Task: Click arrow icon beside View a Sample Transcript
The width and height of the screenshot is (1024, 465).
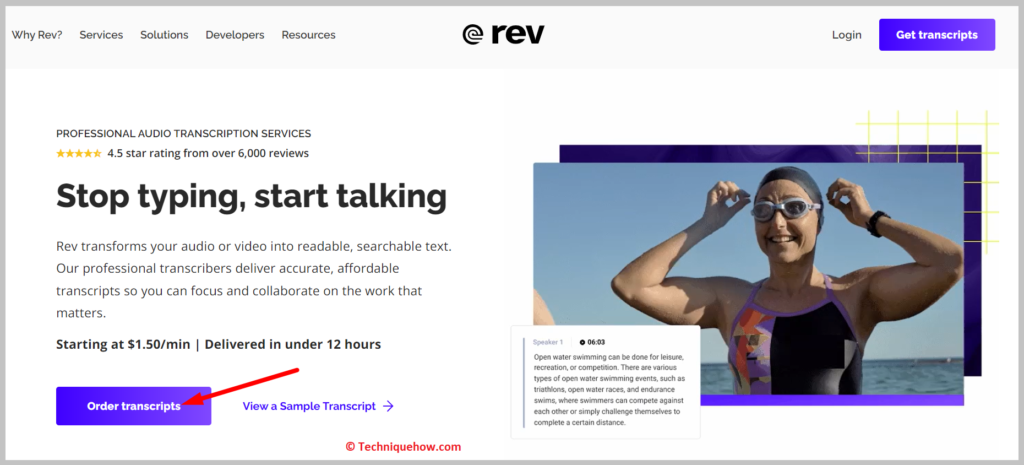Action: [389, 406]
